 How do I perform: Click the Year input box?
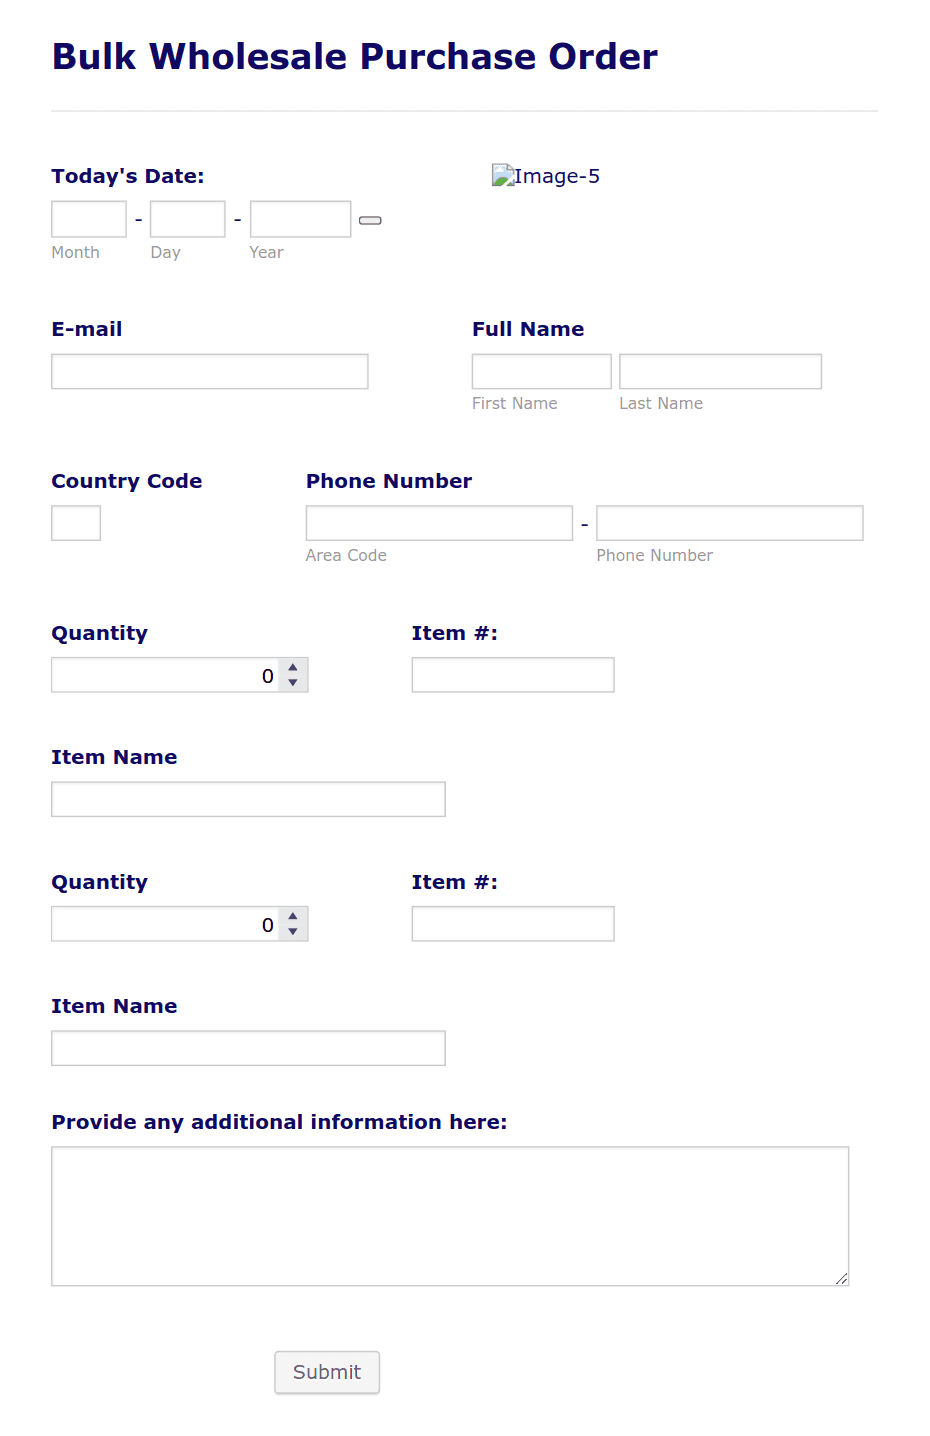300,218
